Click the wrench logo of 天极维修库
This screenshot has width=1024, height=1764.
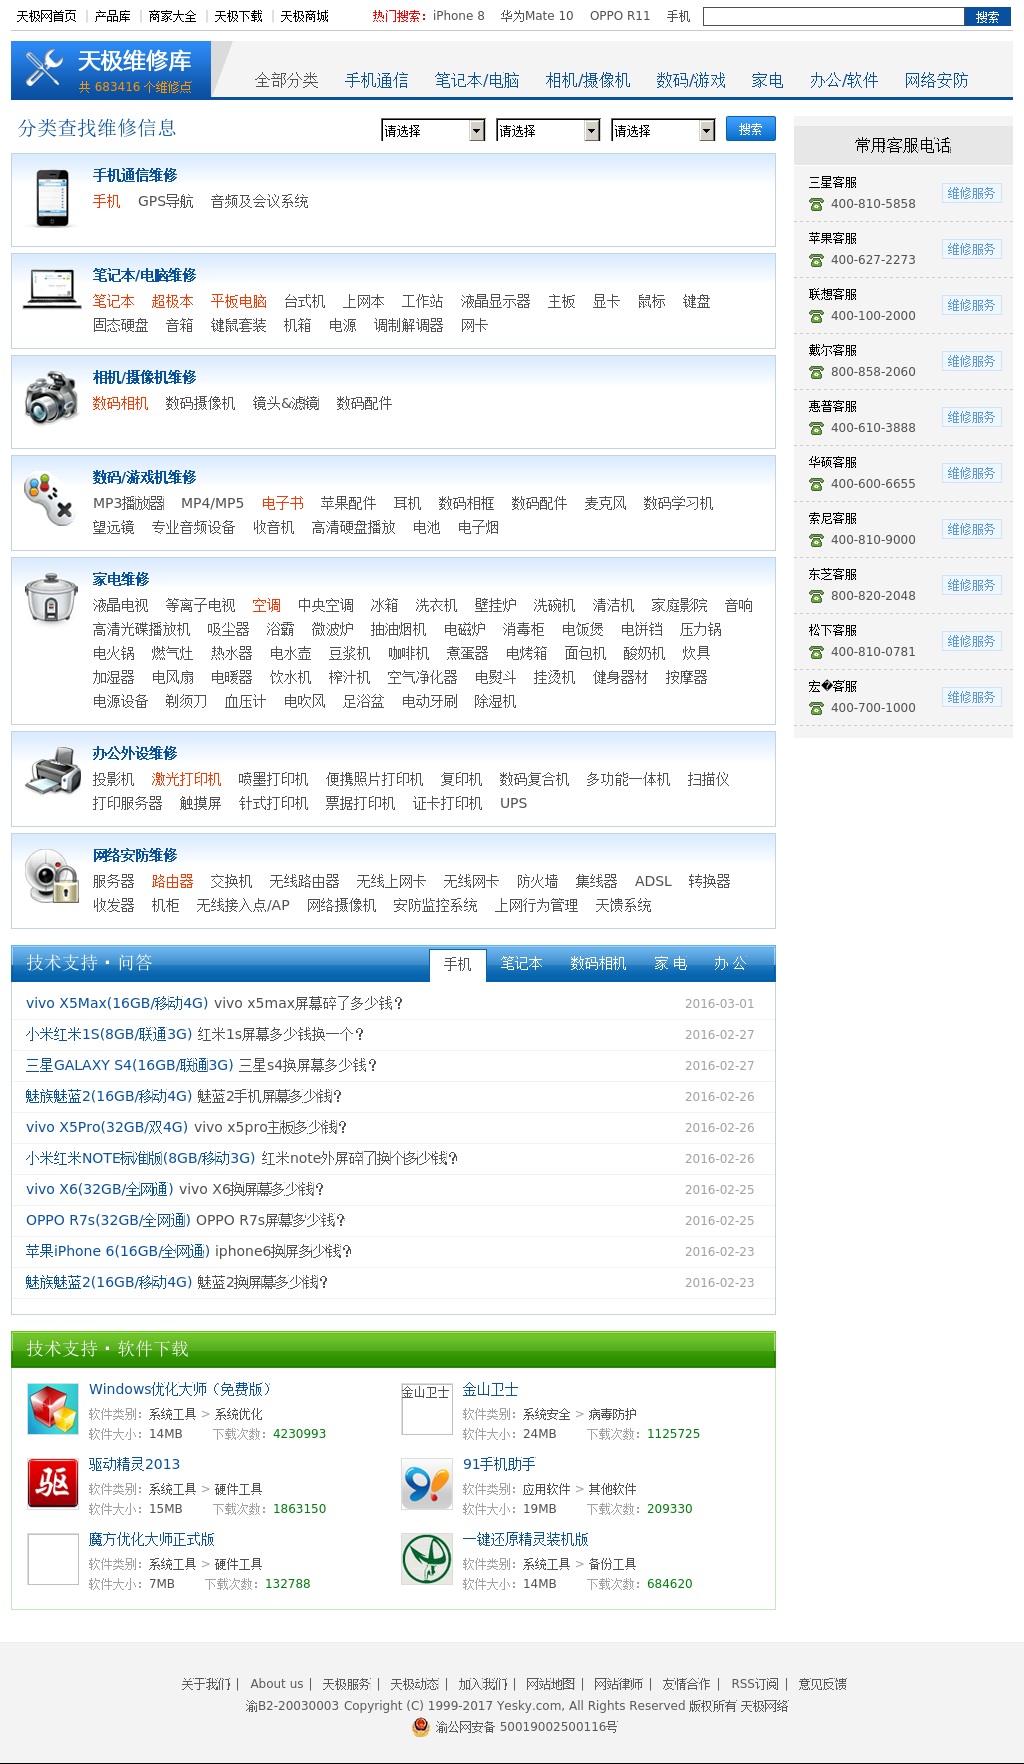click(x=44, y=69)
